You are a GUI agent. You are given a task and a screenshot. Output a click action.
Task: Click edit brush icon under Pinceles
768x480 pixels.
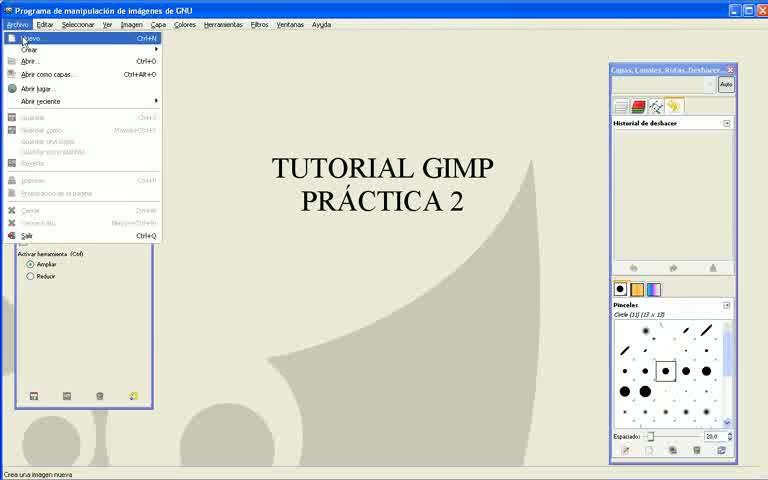click(x=625, y=451)
